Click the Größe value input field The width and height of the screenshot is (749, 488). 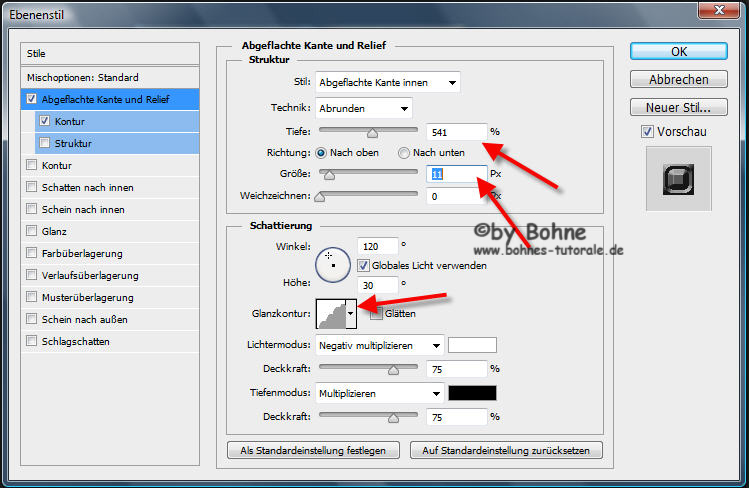tap(455, 174)
